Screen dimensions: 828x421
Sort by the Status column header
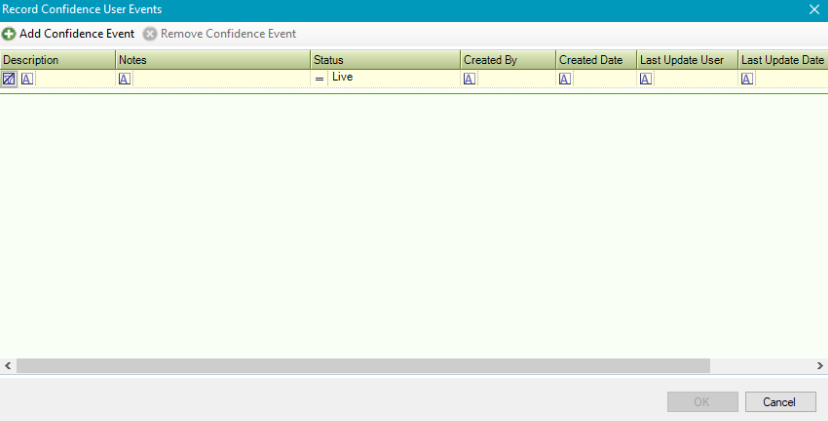[x=385, y=60]
